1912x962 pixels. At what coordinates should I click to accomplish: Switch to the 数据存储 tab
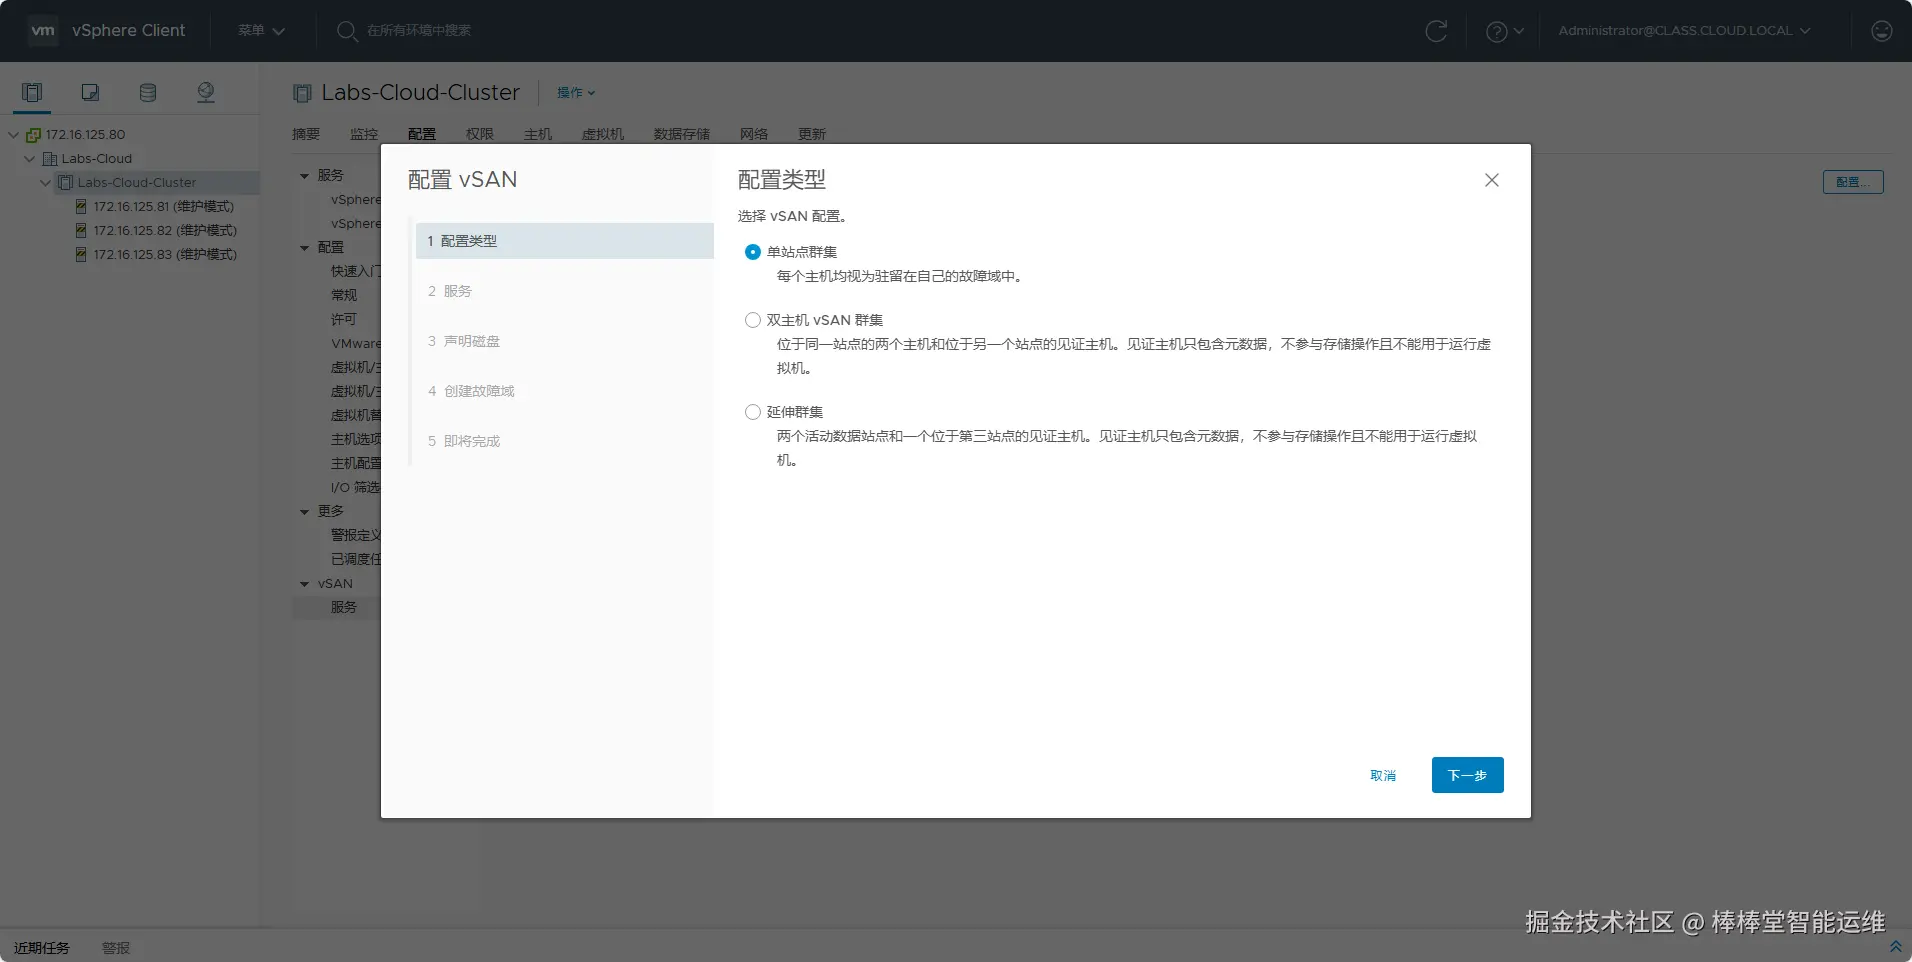pos(682,134)
